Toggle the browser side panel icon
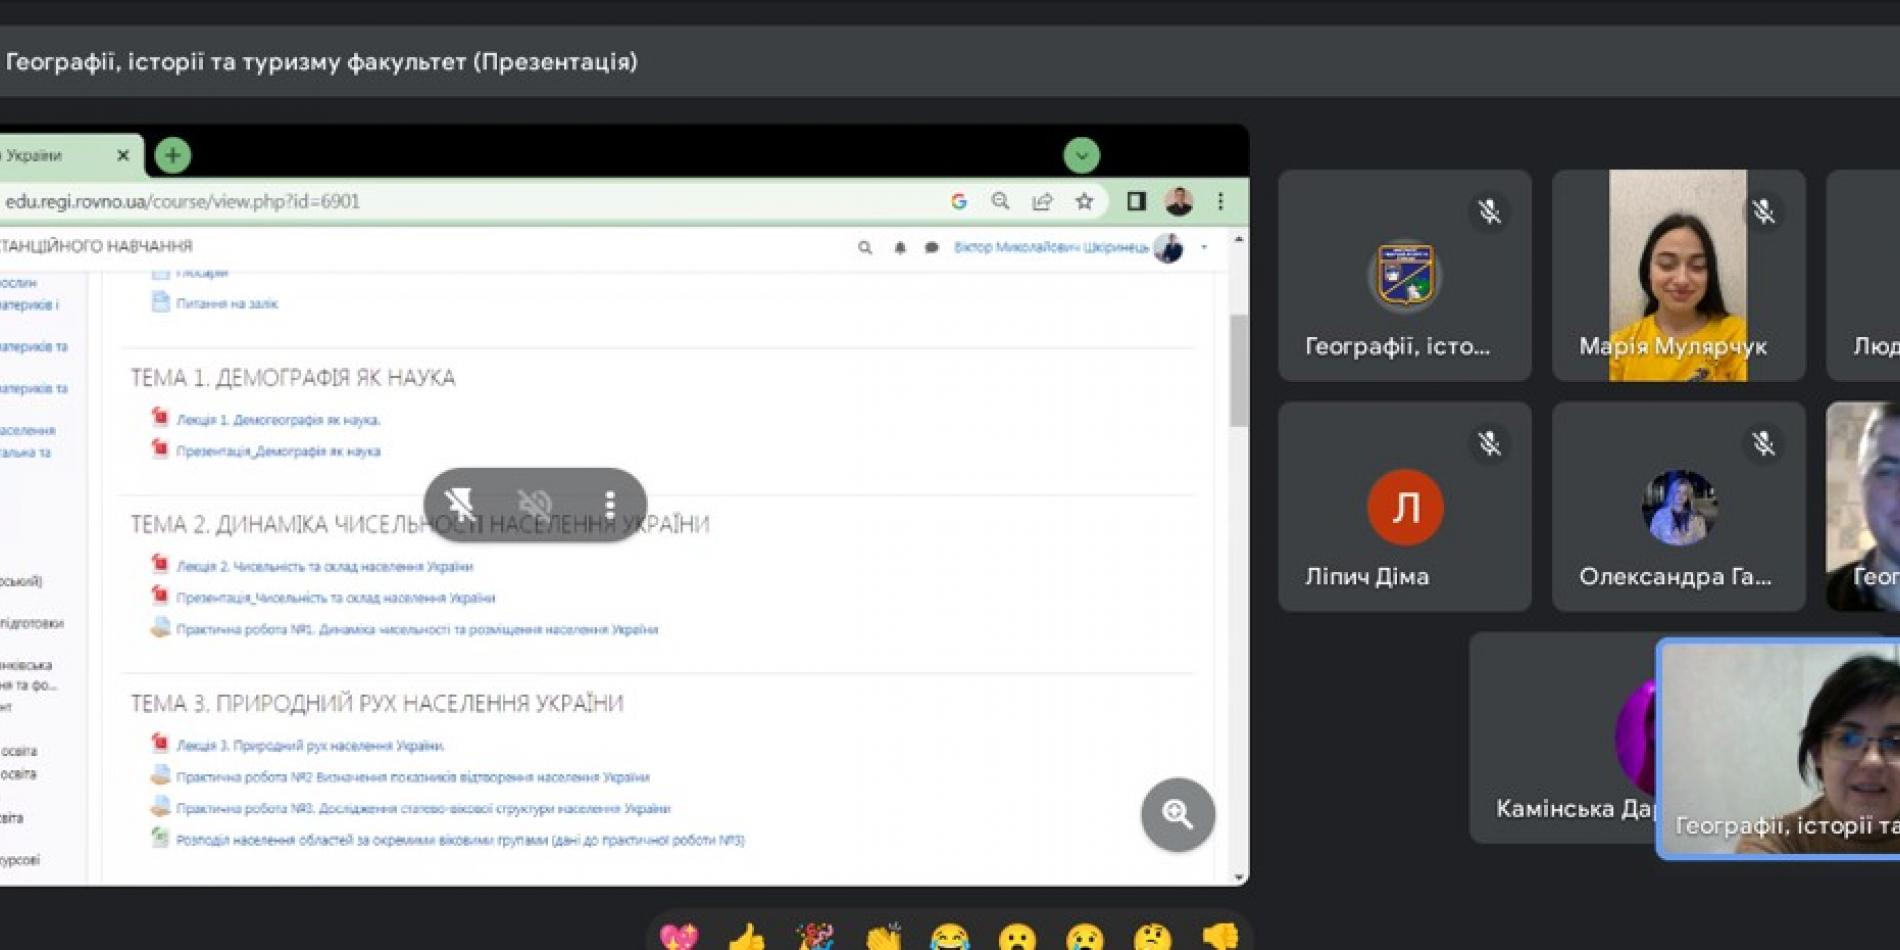The image size is (1900, 950). pyautogui.click(x=1136, y=201)
